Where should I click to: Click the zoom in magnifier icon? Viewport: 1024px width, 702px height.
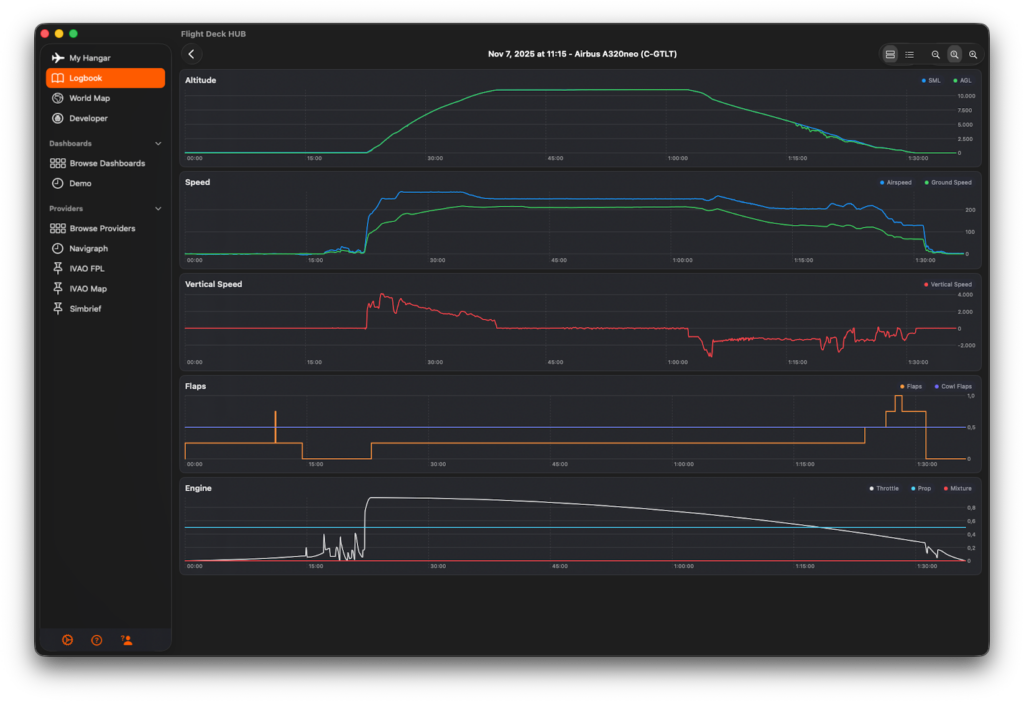[x=973, y=54]
